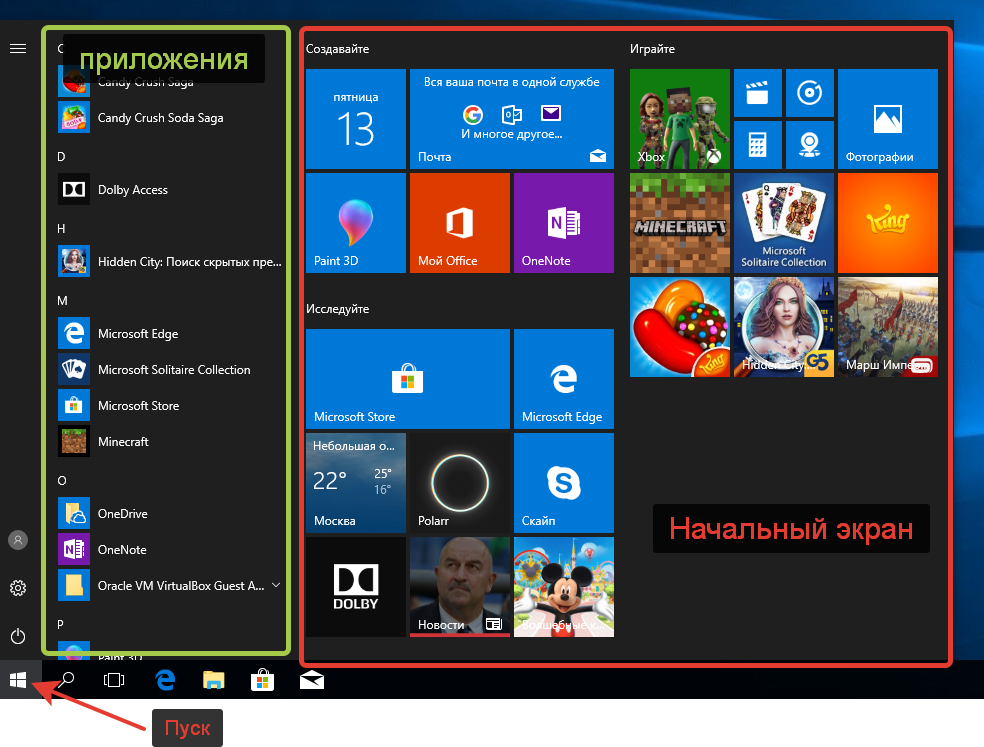Open the Microsoft Solitaire Collection tile
The width and height of the screenshot is (984, 747).
784,223
